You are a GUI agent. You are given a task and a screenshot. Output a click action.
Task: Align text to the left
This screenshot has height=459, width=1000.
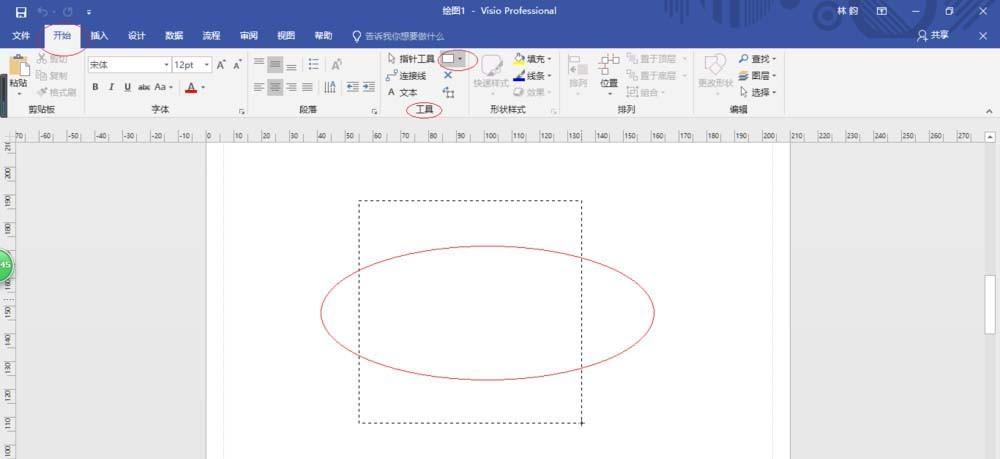pos(259,87)
